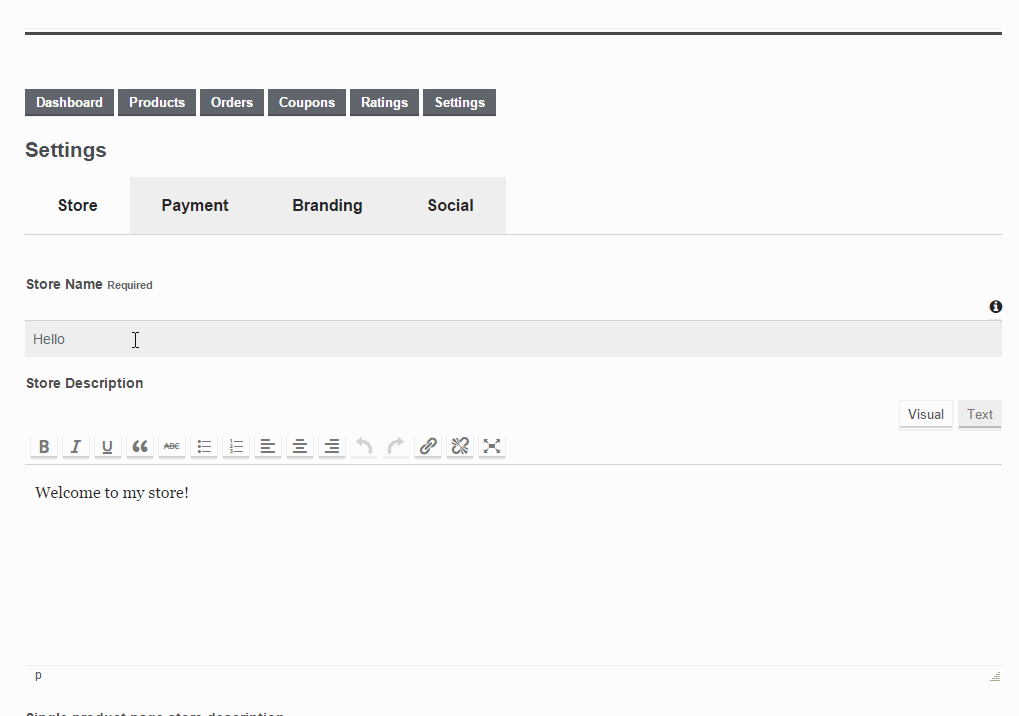Switch to the Payment tab
The height and width of the screenshot is (716, 1019).
point(194,205)
